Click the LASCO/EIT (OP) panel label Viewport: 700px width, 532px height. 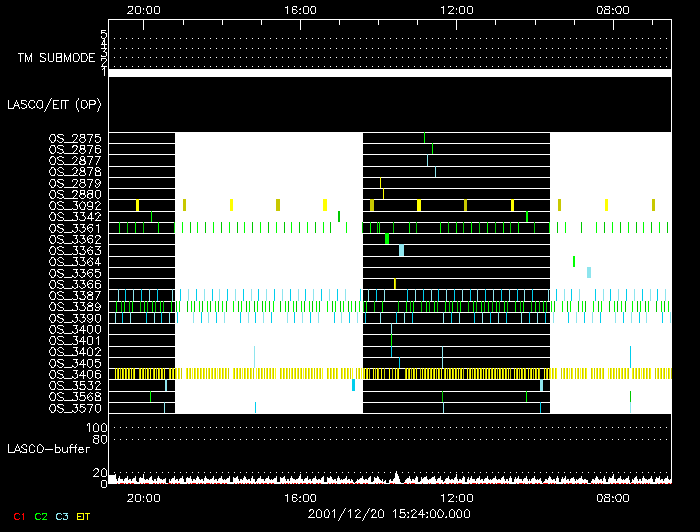pos(54,104)
